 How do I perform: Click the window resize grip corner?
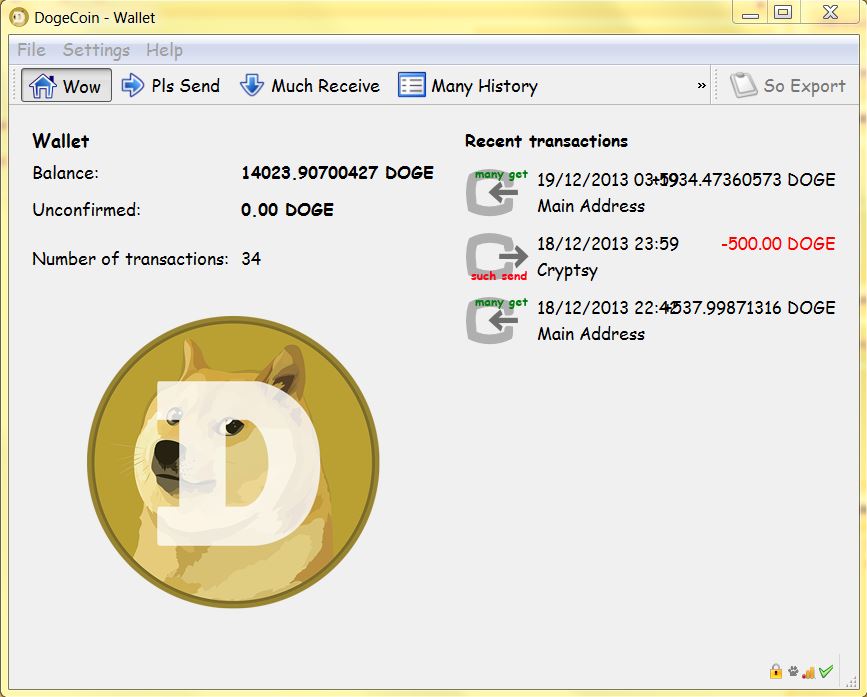[855, 686]
